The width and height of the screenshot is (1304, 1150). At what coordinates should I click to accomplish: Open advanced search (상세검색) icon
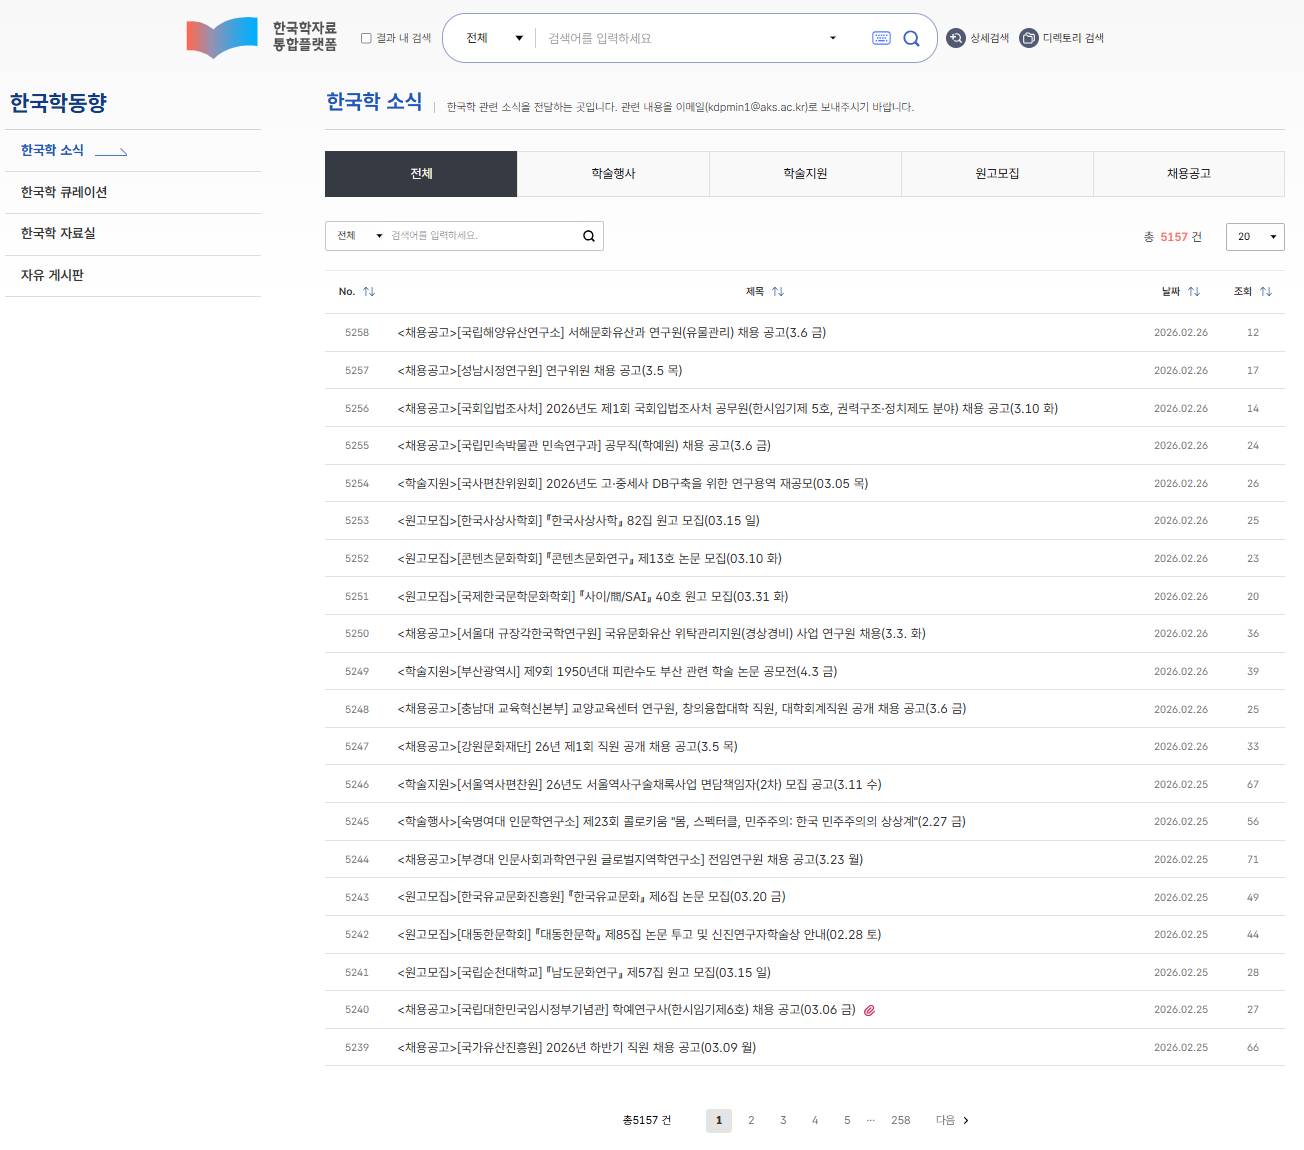click(x=956, y=38)
